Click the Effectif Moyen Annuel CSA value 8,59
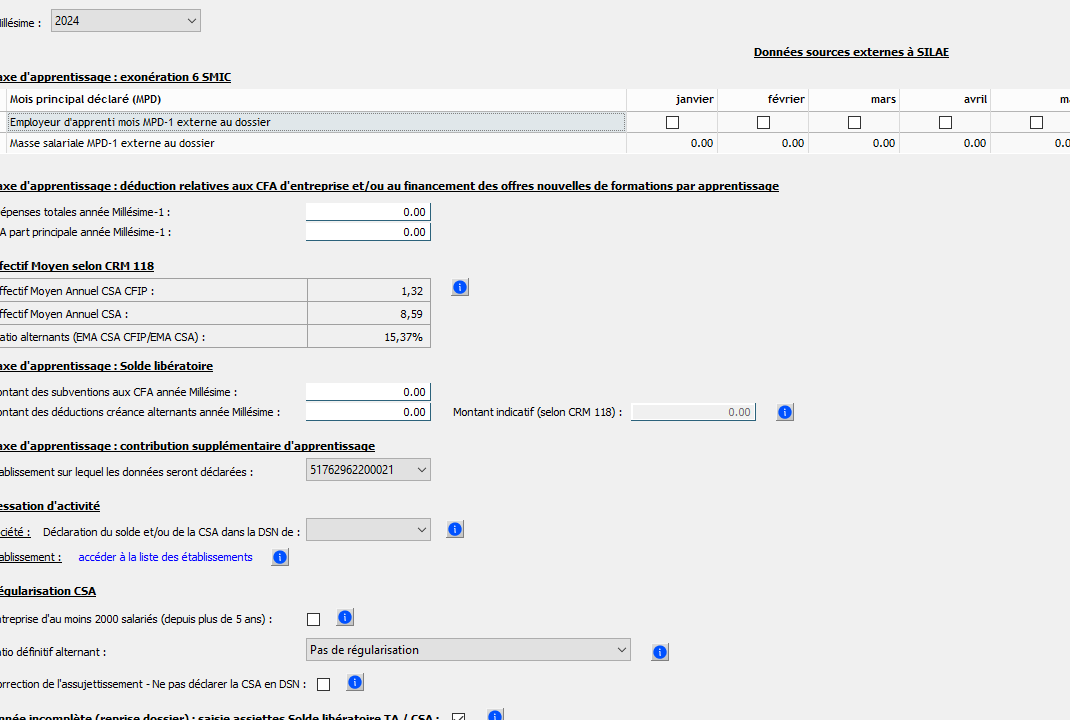Screen dimensions: 1070x720 click(x=369, y=314)
